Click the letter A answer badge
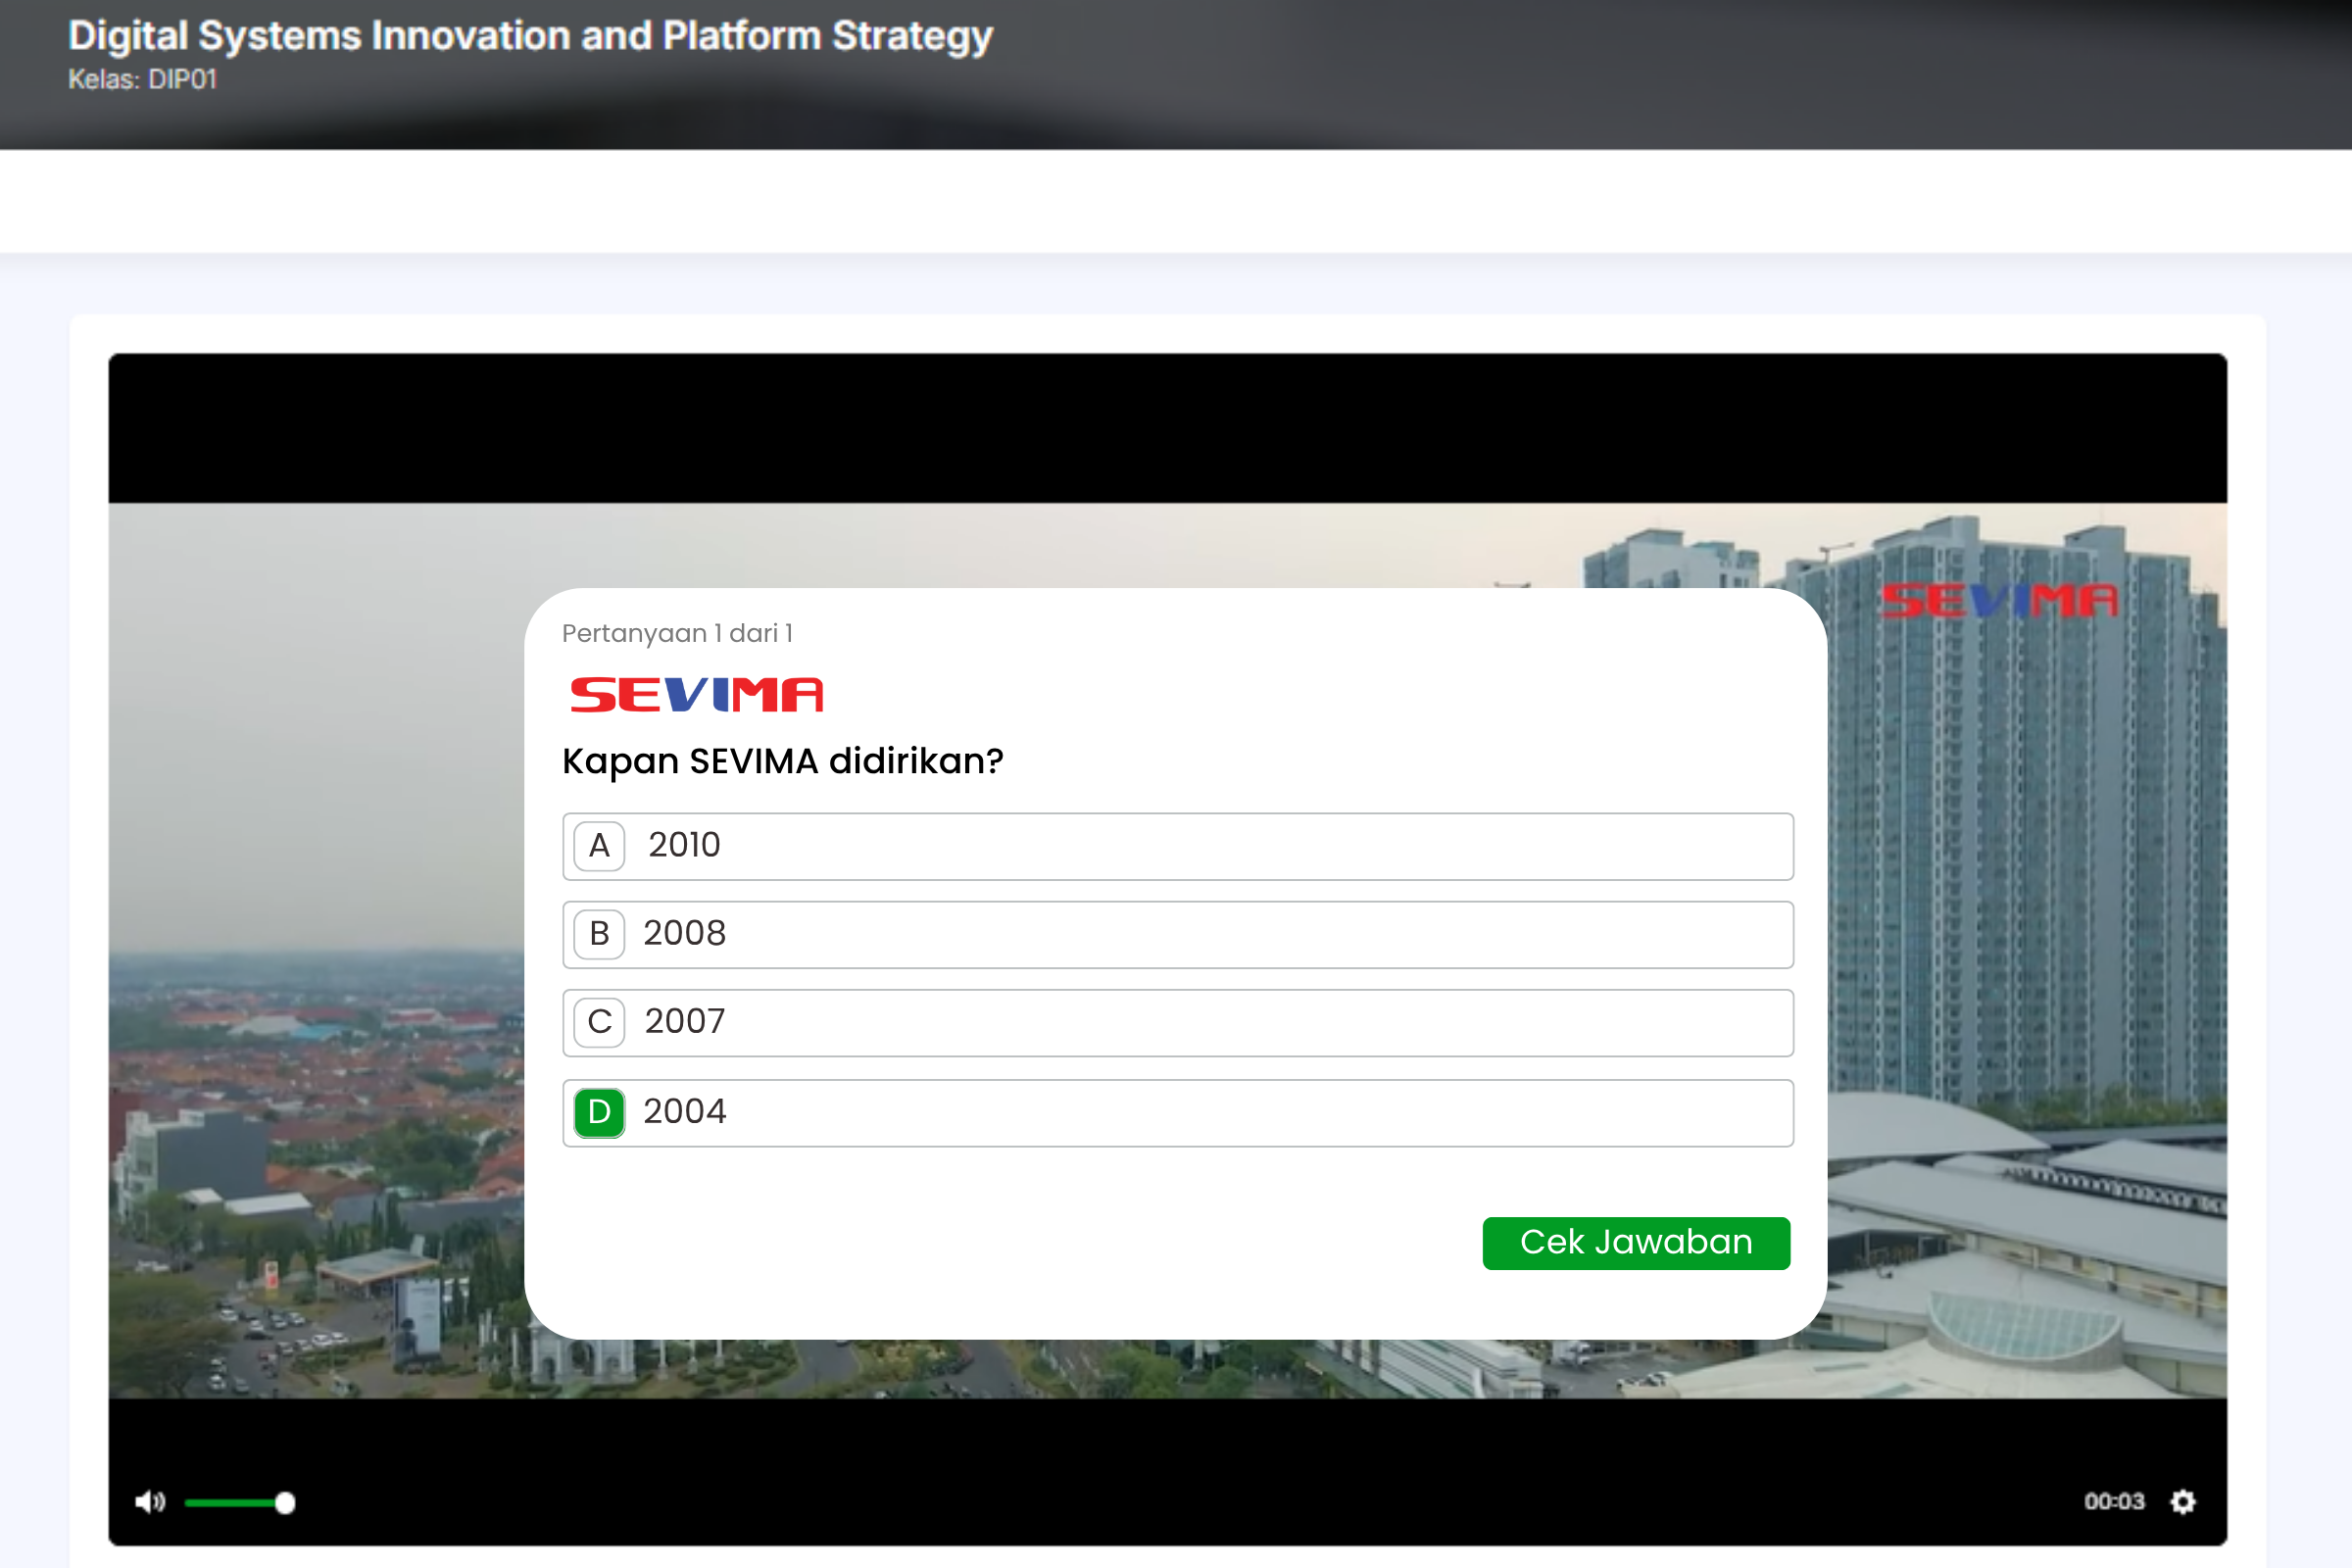The image size is (2352, 1568). tap(599, 846)
